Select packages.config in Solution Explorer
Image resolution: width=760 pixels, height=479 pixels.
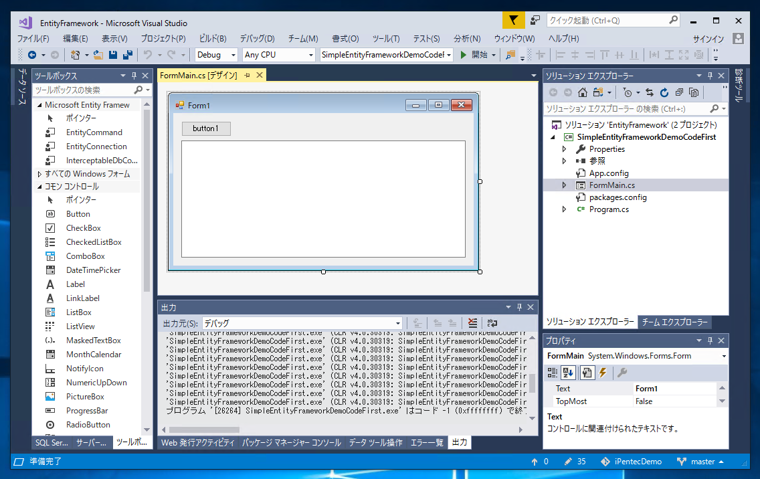(618, 197)
